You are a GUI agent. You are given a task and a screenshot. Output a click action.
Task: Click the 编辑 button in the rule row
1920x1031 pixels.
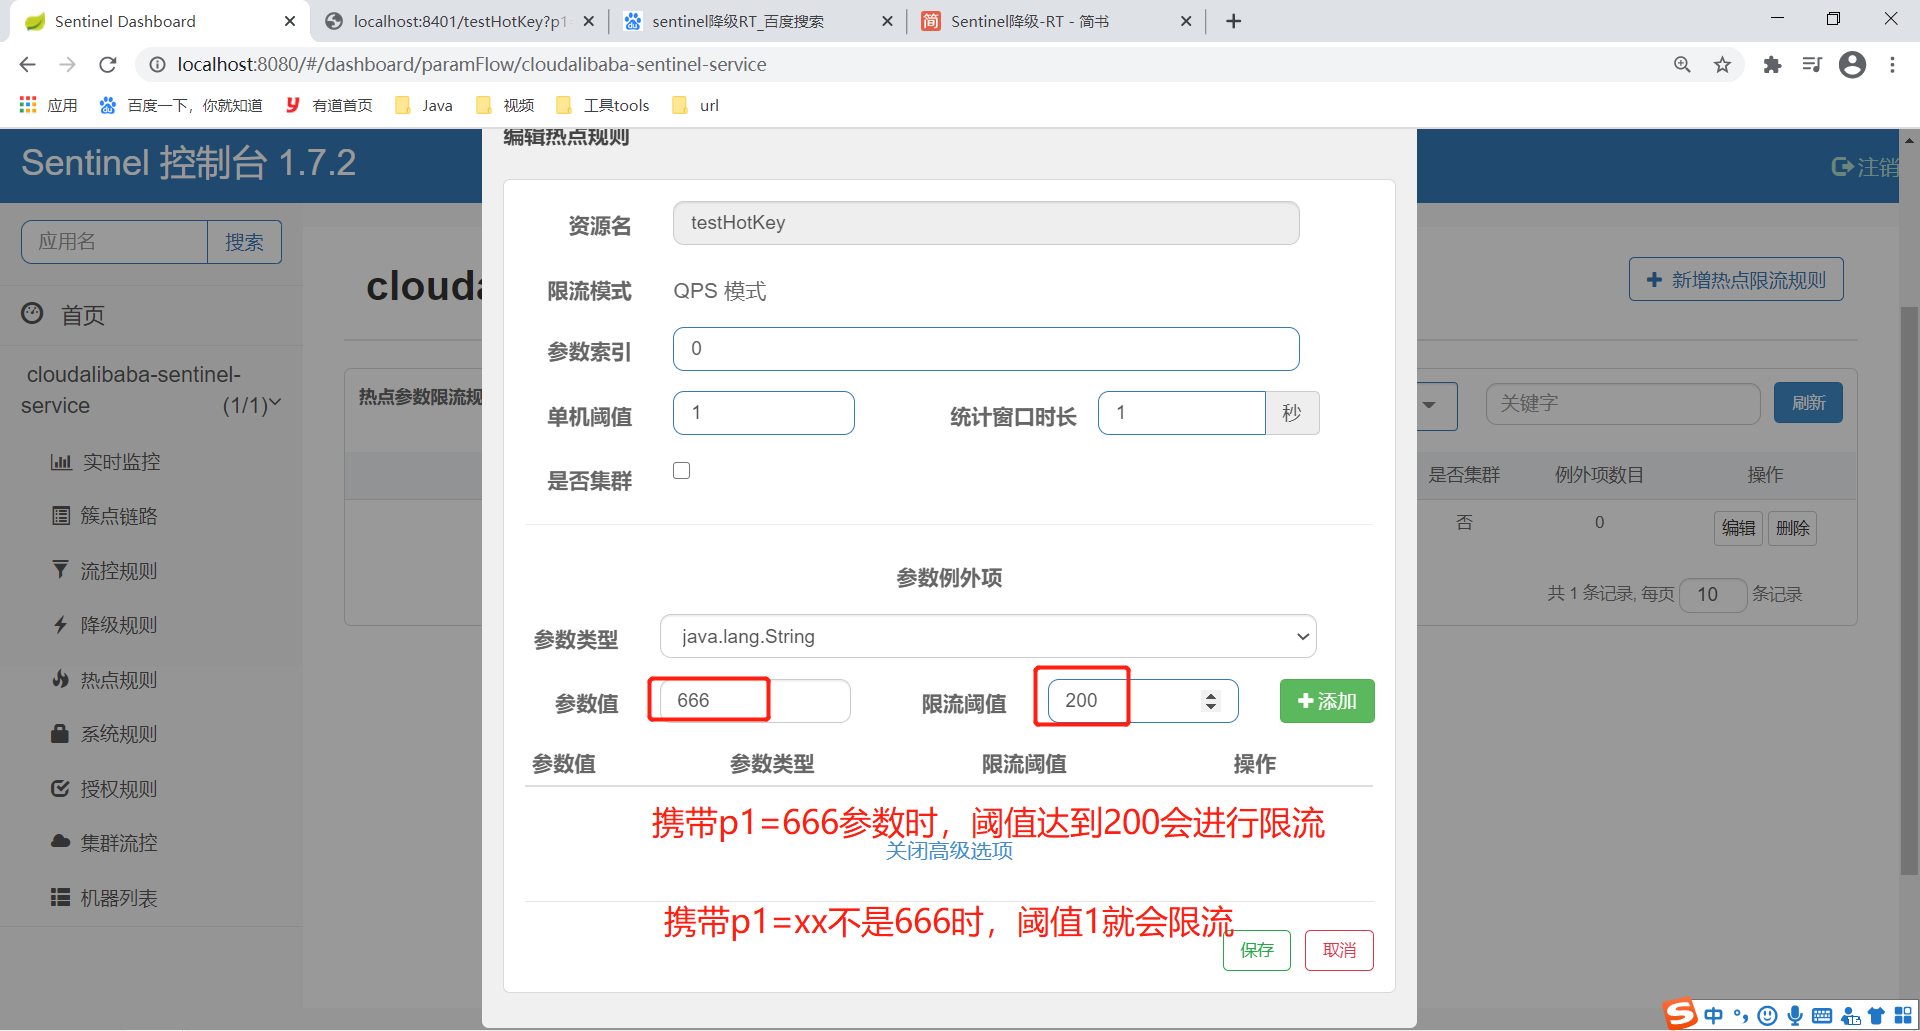pos(1738,528)
